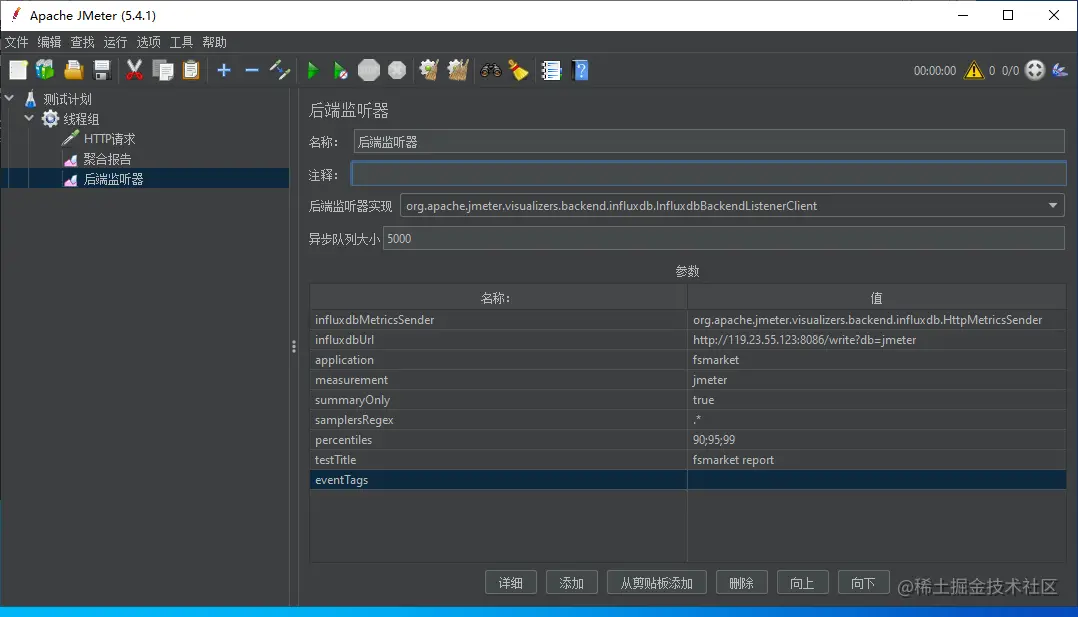Open the 查找 menu
This screenshot has width=1078, height=617.
pos(82,42)
